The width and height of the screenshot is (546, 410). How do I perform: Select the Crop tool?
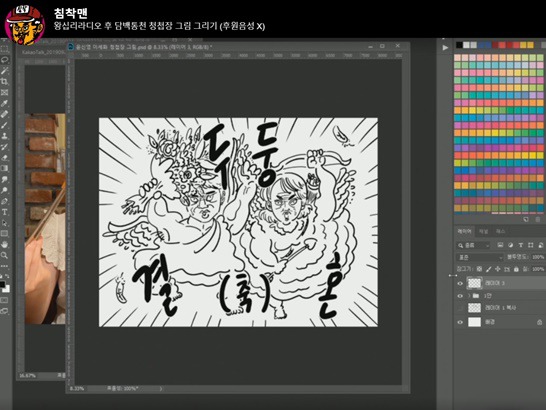pos(5,82)
